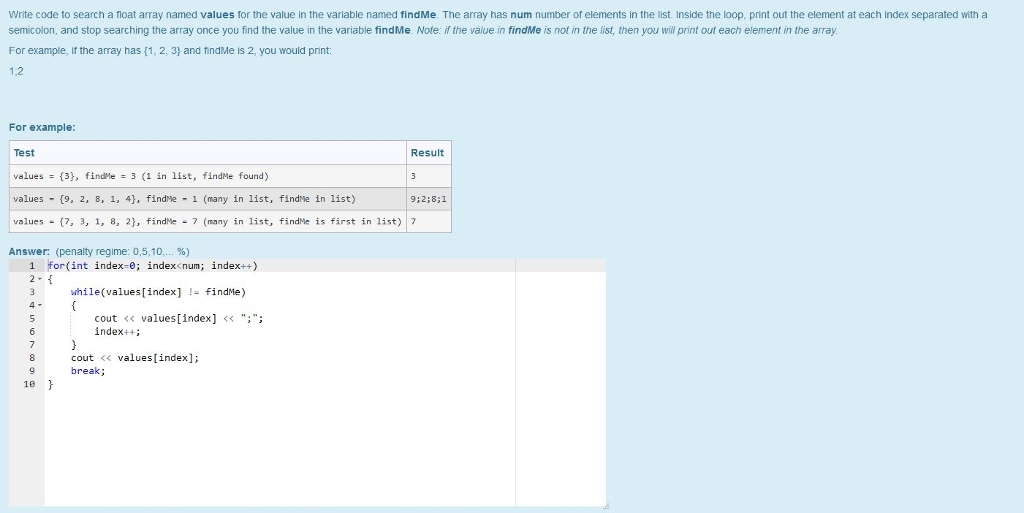Image resolution: width=1024 pixels, height=513 pixels.
Task: Click test row values = {3}
Action: 208,176
